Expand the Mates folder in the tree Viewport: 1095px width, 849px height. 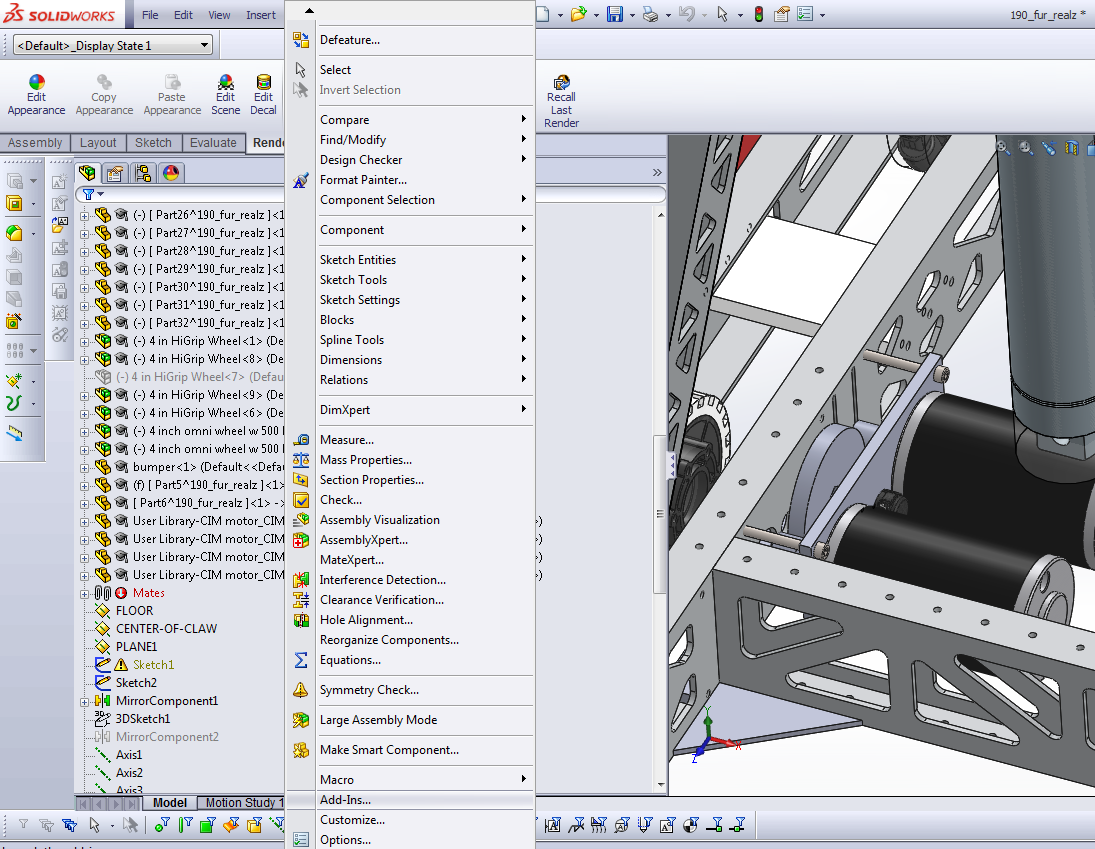[x=85, y=593]
